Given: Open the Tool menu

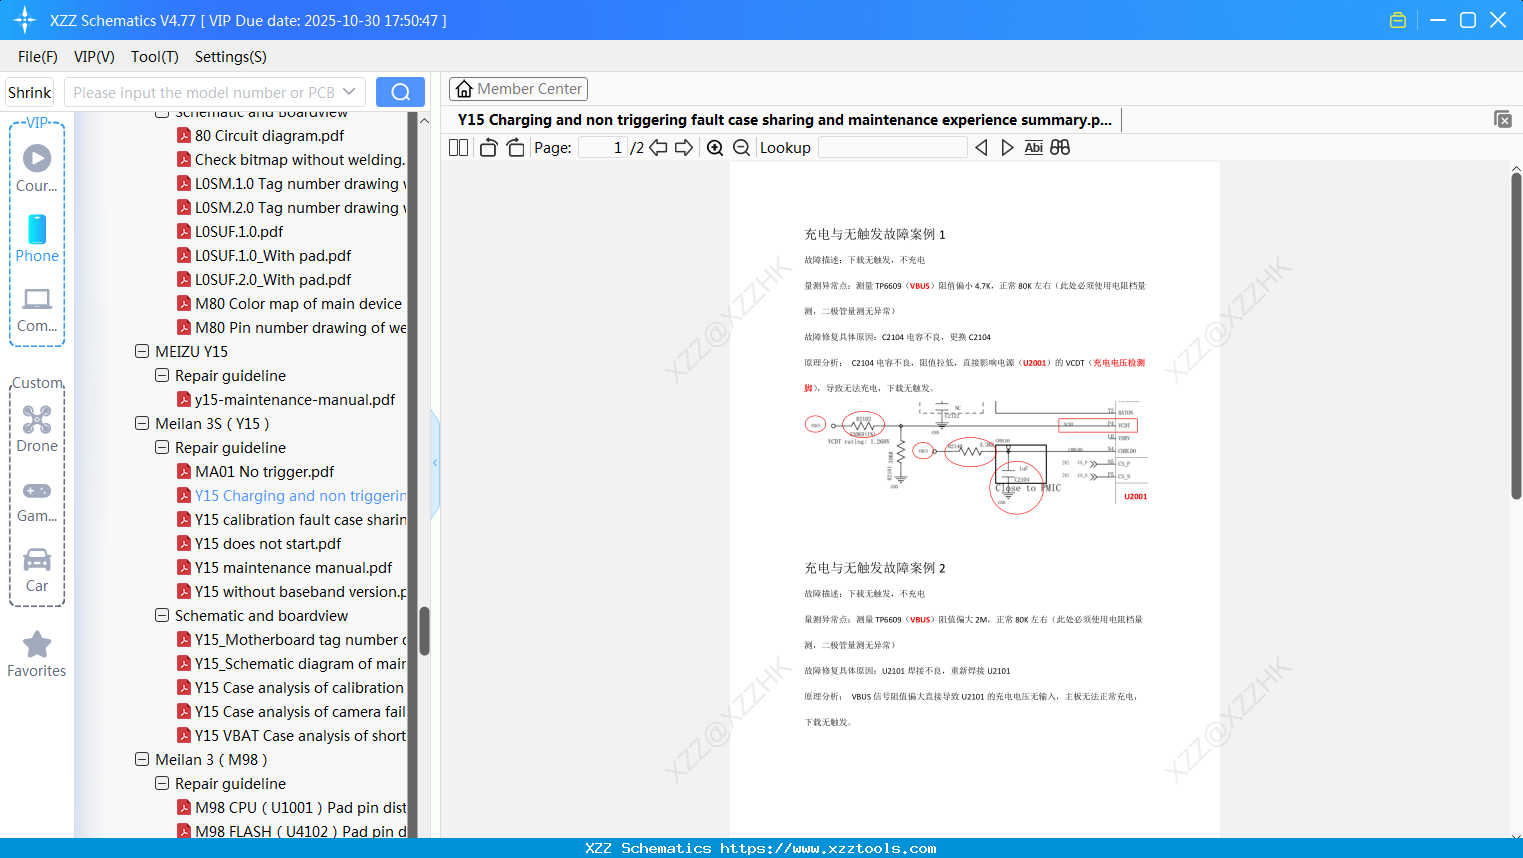Looking at the screenshot, I should [x=154, y=57].
